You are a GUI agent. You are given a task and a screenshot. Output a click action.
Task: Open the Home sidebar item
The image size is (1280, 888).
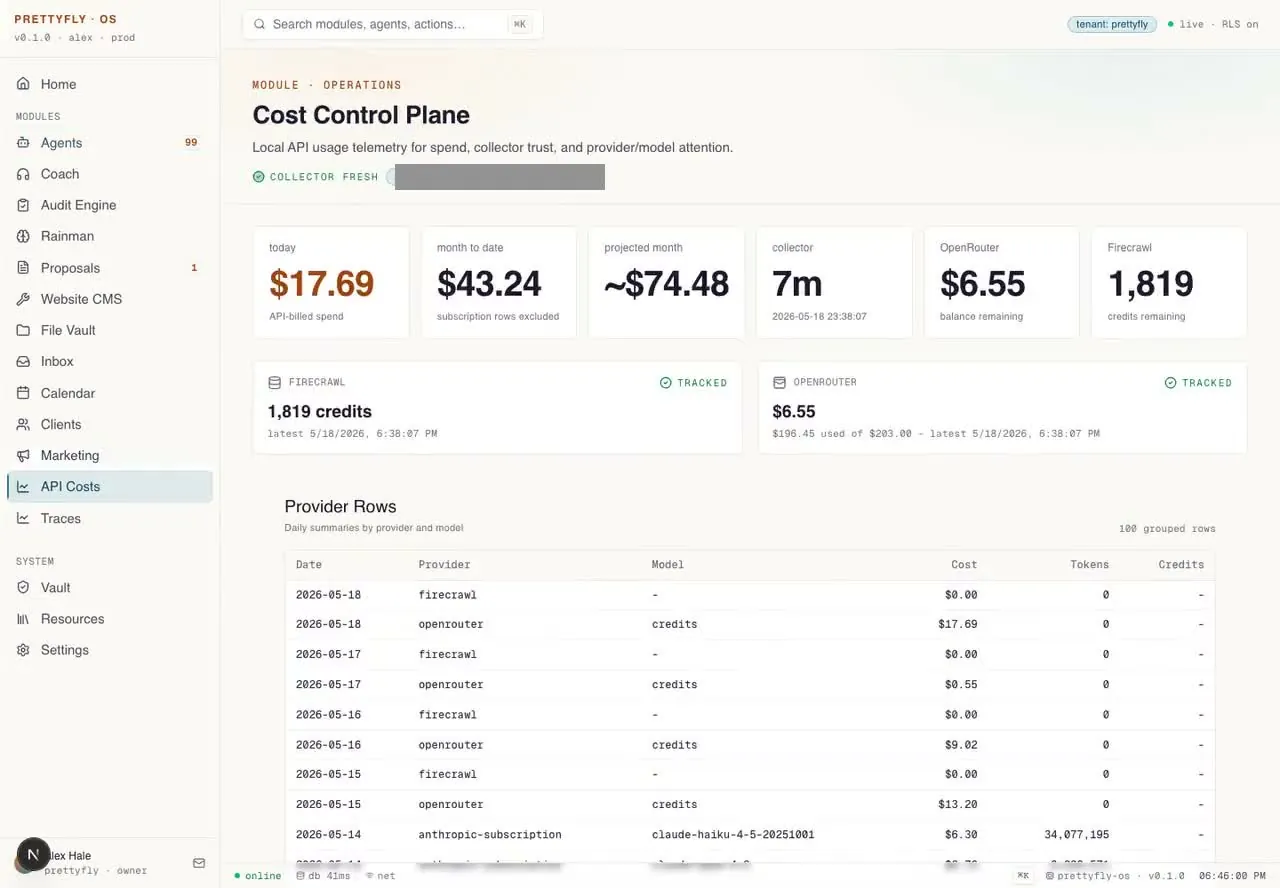(x=110, y=84)
